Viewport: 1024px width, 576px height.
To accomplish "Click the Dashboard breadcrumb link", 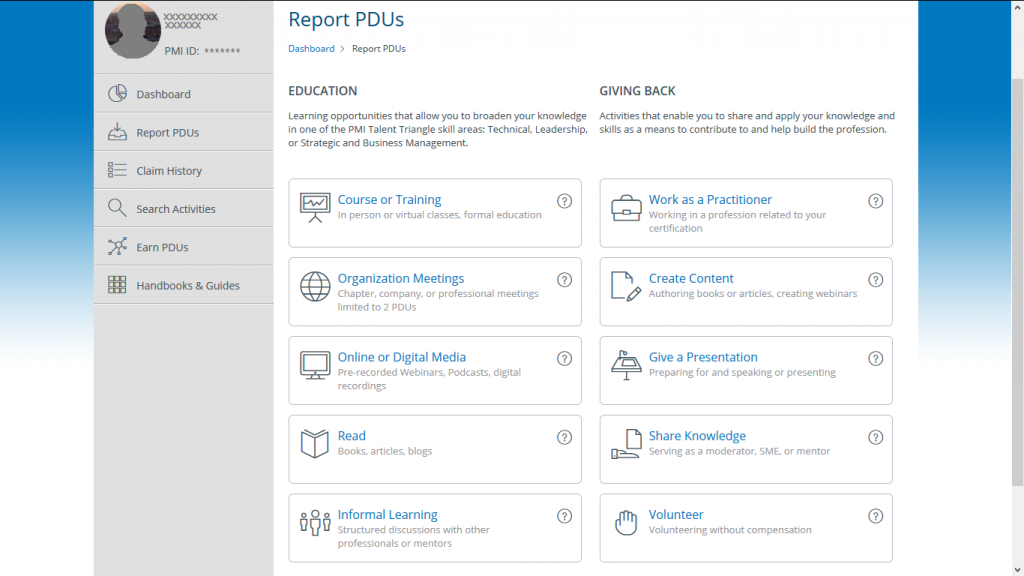I will click(x=311, y=48).
